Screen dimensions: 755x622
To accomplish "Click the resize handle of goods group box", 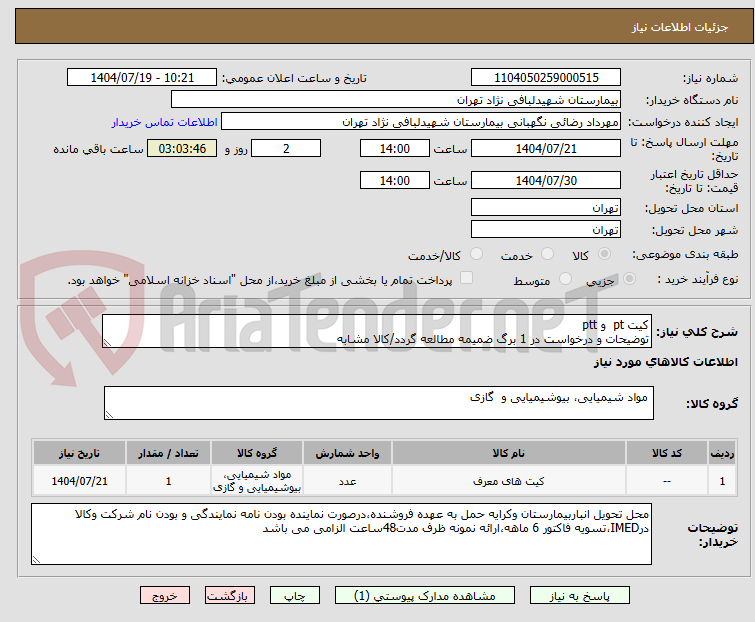I will pyautogui.click(x=109, y=415).
